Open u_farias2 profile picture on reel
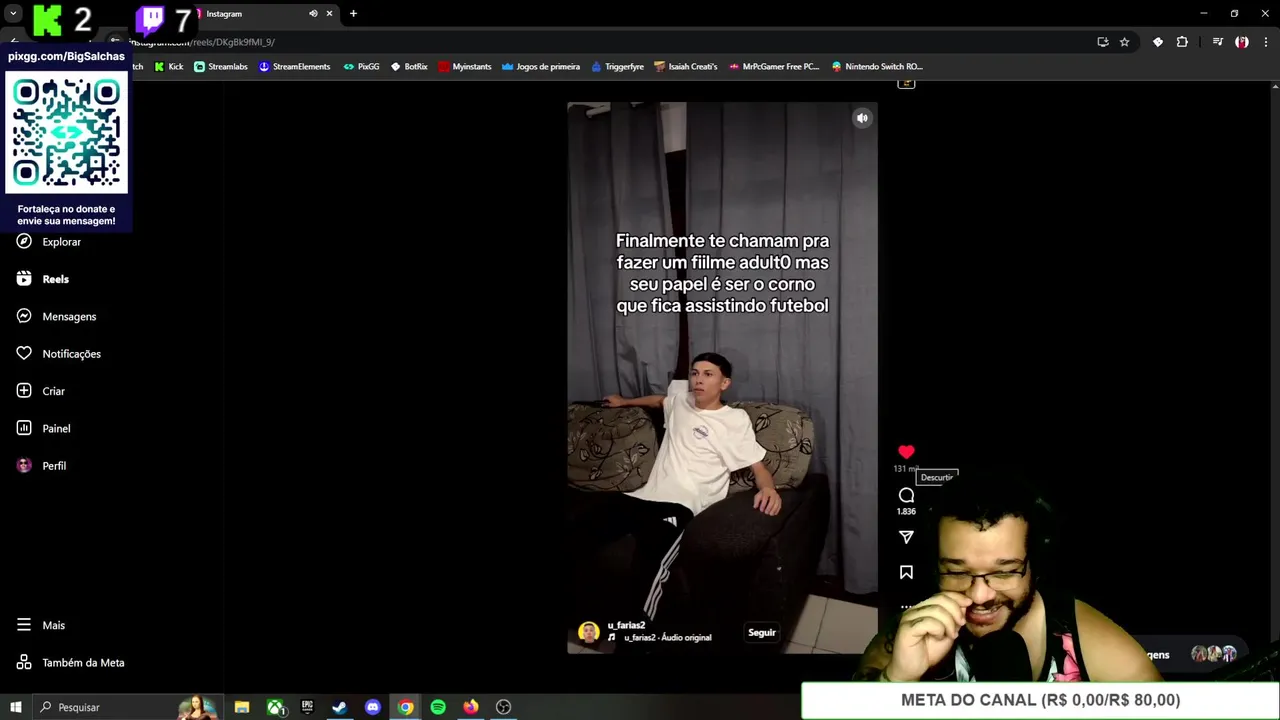The height and width of the screenshot is (720, 1280). tap(589, 632)
